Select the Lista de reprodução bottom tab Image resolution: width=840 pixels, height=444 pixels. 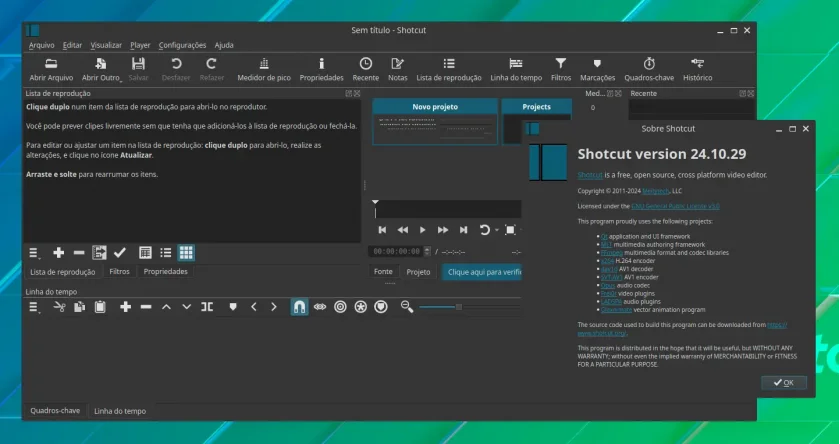click(62, 272)
